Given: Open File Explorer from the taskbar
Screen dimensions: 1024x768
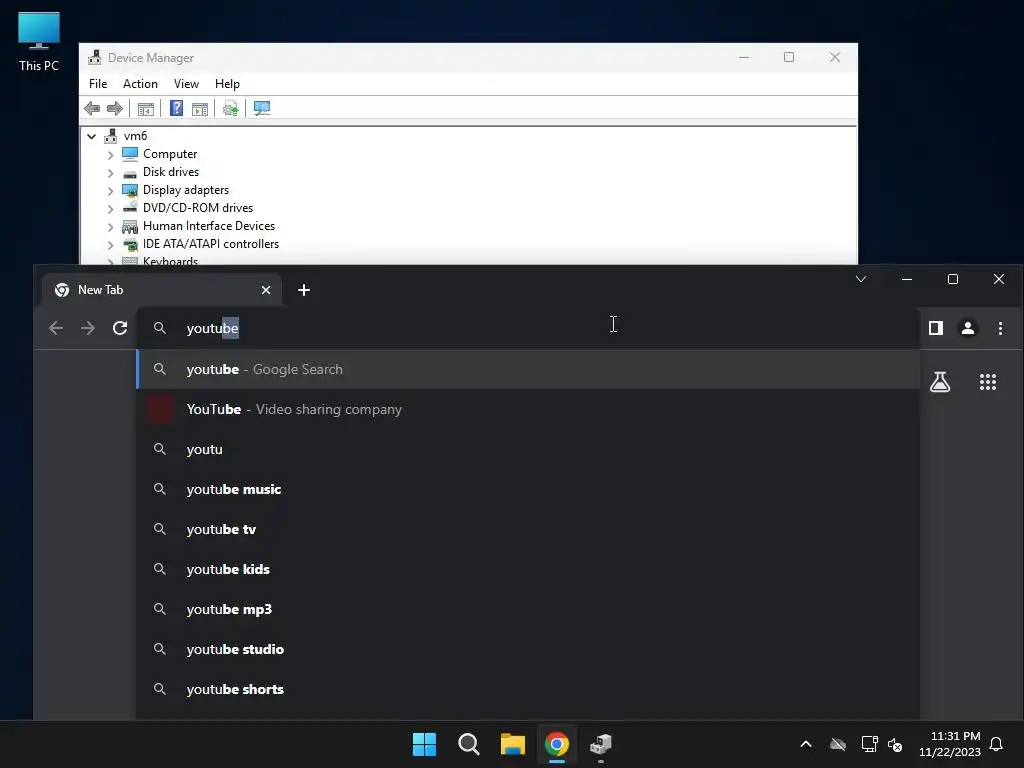Looking at the screenshot, I should click(513, 744).
